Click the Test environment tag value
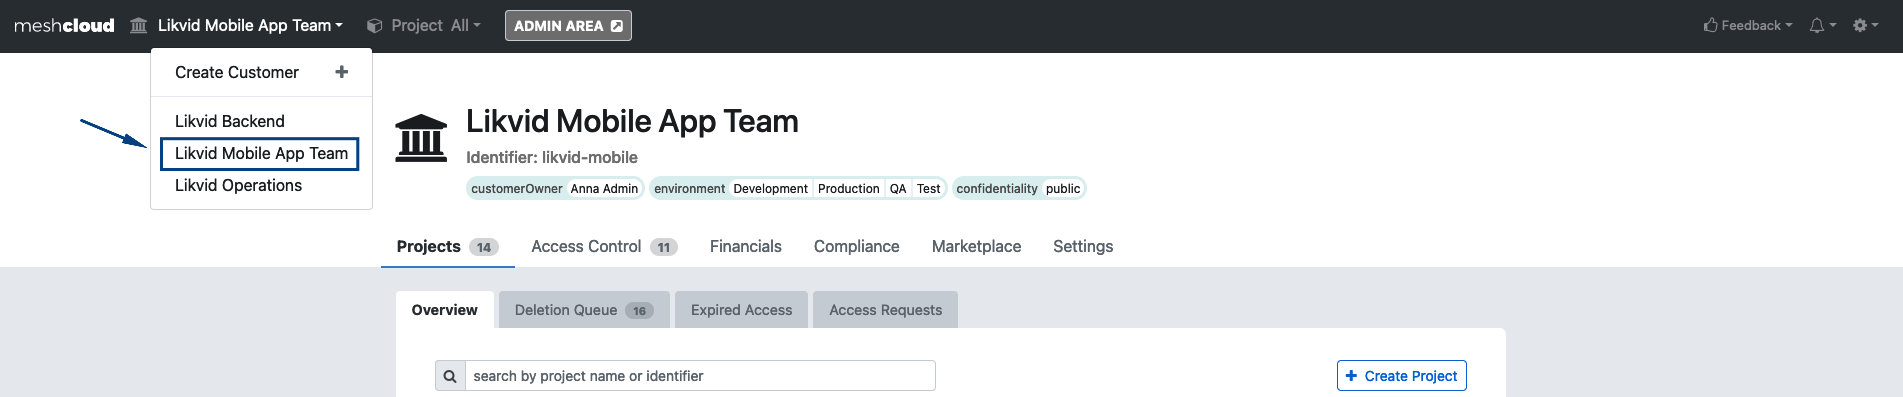 pos(929,188)
